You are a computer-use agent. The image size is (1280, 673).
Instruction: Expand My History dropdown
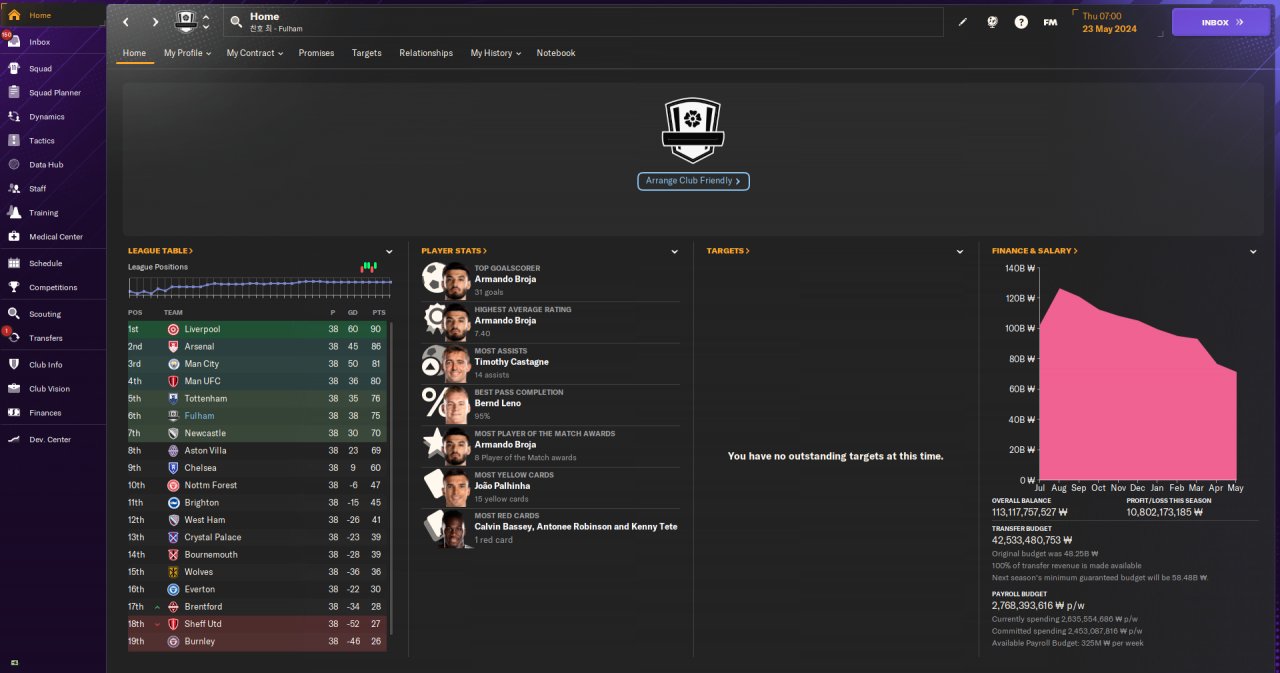tap(495, 53)
